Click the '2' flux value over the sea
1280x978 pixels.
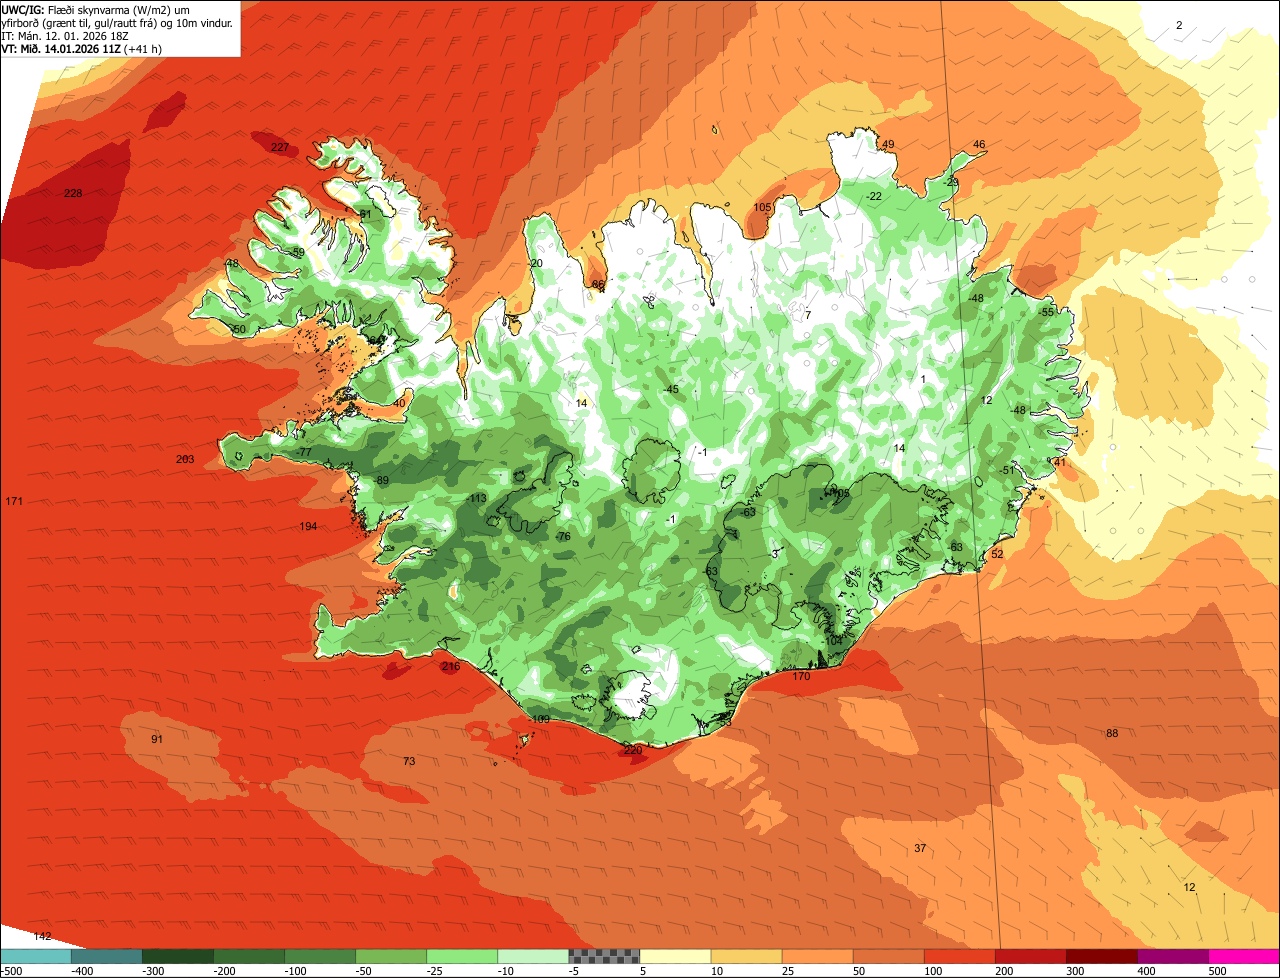point(1179,25)
